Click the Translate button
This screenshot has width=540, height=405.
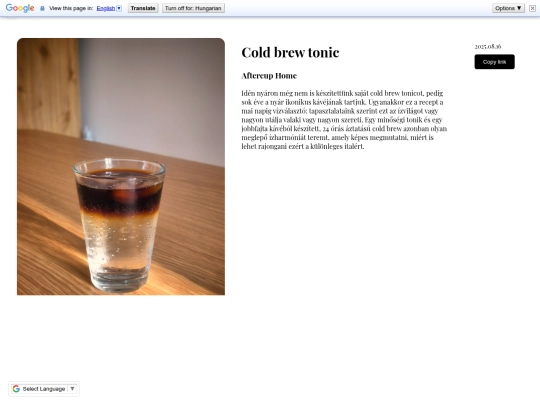[143, 8]
